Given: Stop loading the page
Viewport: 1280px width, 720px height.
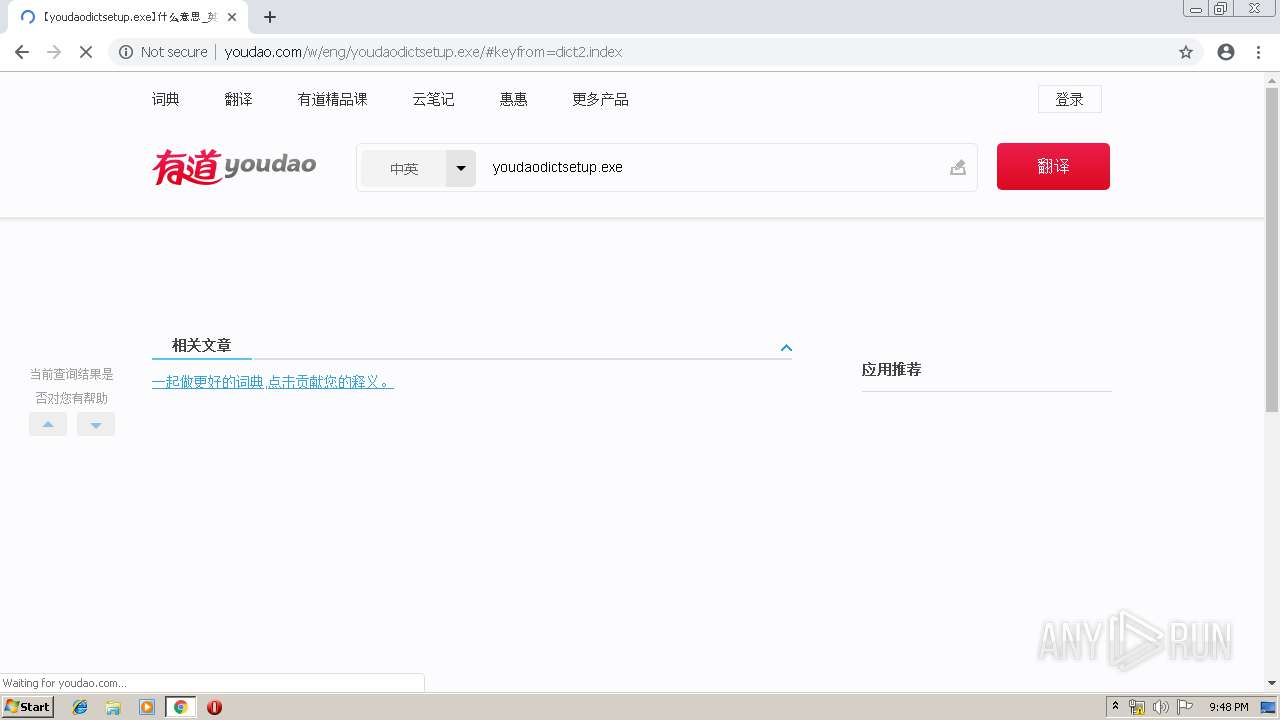Looking at the screenshot, I should (x=86, y=52).
